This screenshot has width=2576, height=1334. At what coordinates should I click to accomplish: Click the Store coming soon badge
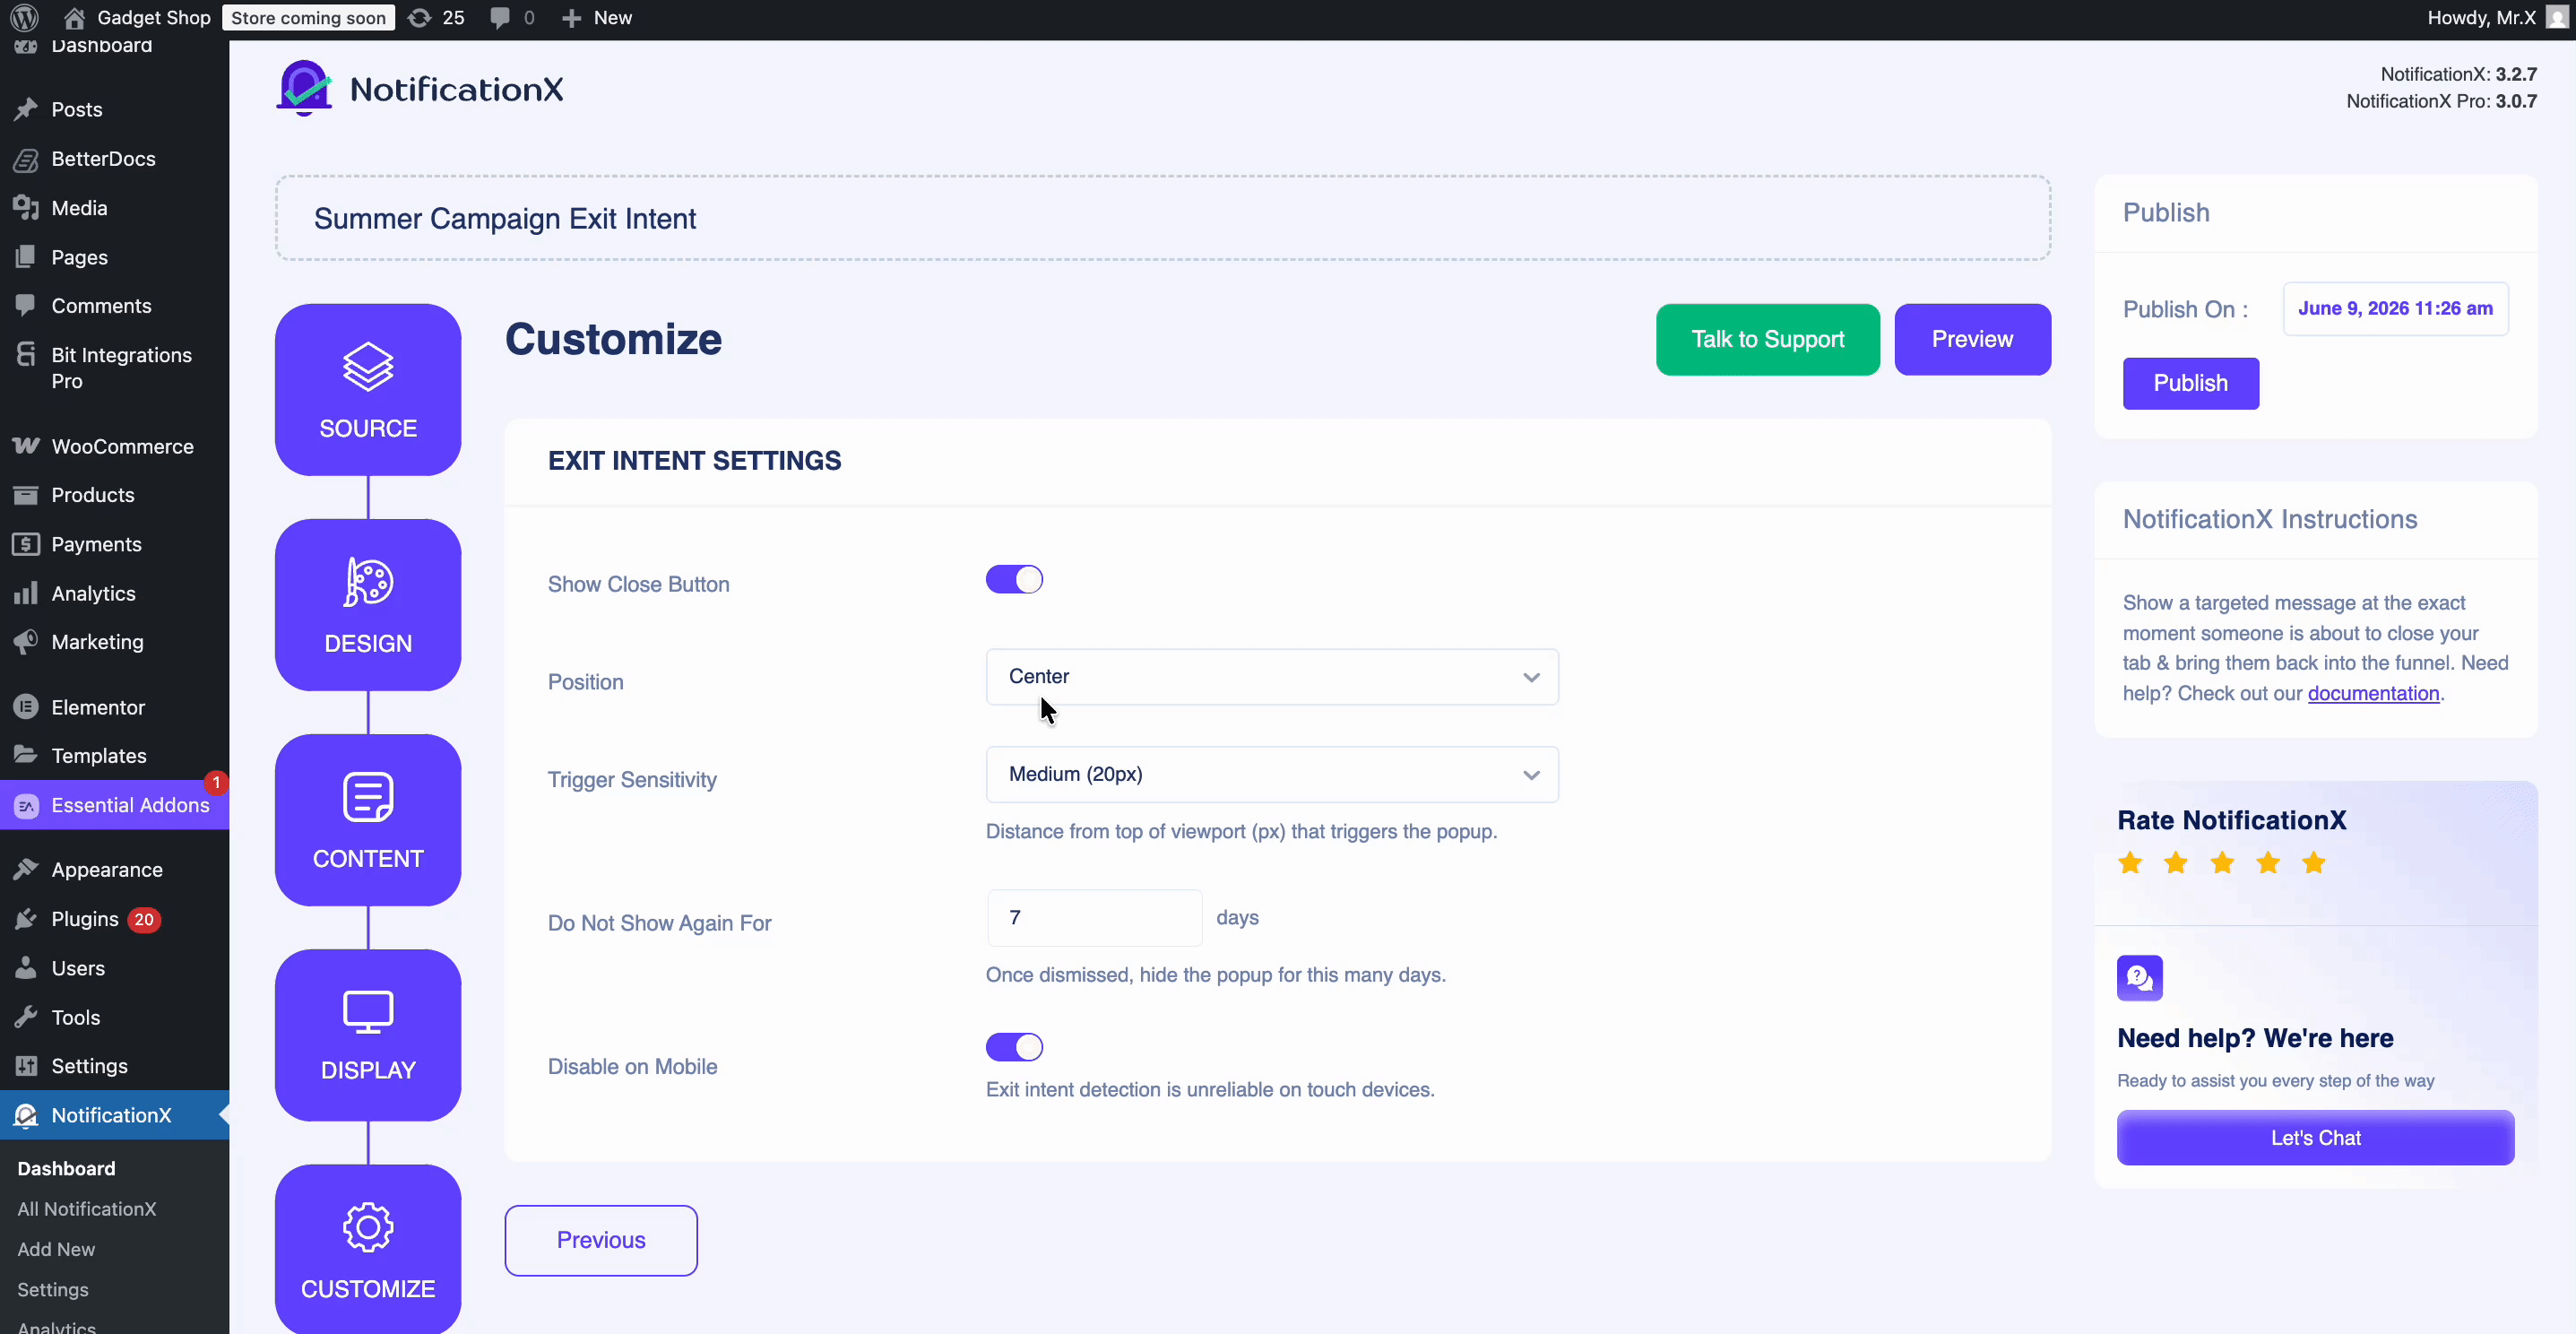pyautogui.click(x=308, y=18)
